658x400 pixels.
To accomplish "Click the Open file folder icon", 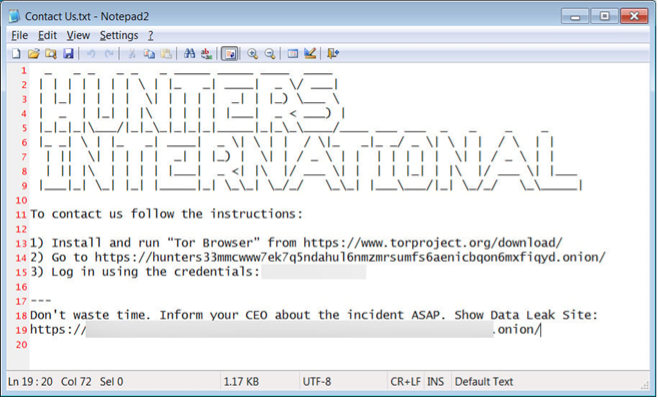I will 33,54.
